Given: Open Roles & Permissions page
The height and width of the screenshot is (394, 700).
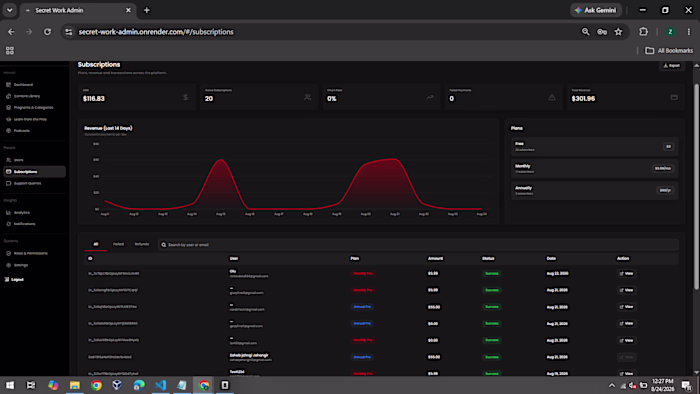Looking at the screenshot, I should [30, 253].
